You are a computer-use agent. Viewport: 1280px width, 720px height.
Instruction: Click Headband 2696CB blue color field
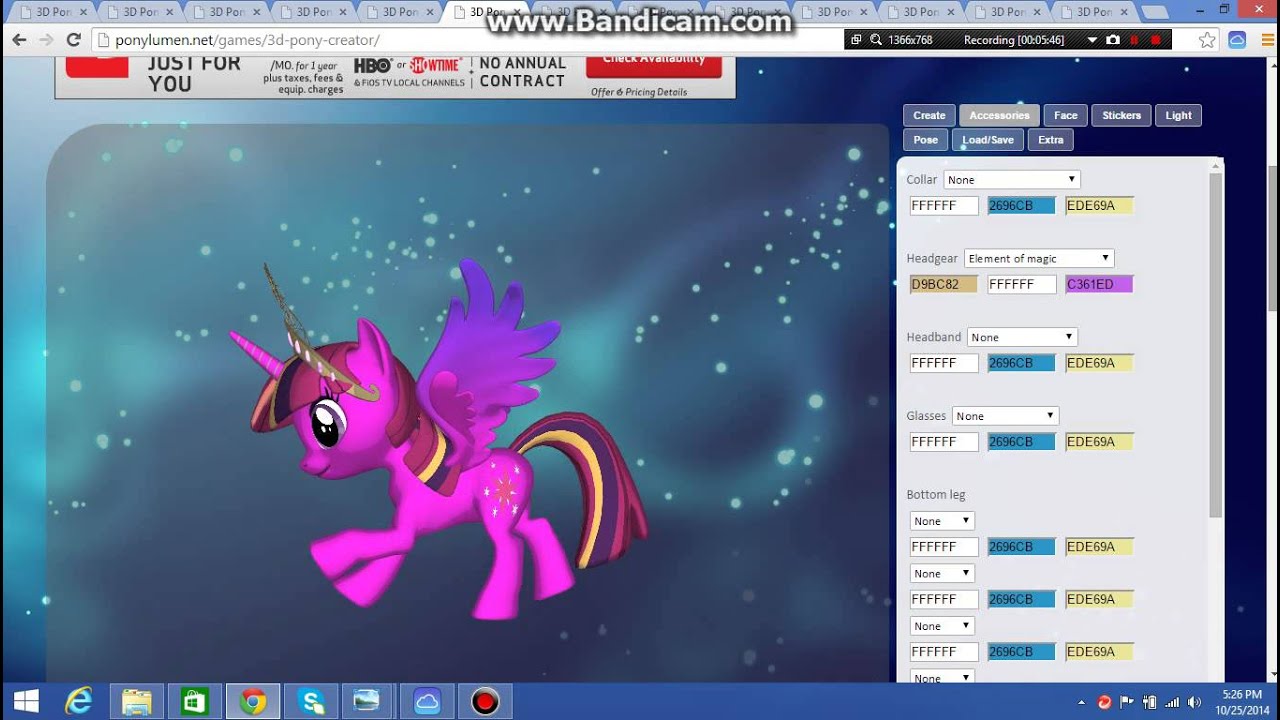click(x=1021, y=363)
